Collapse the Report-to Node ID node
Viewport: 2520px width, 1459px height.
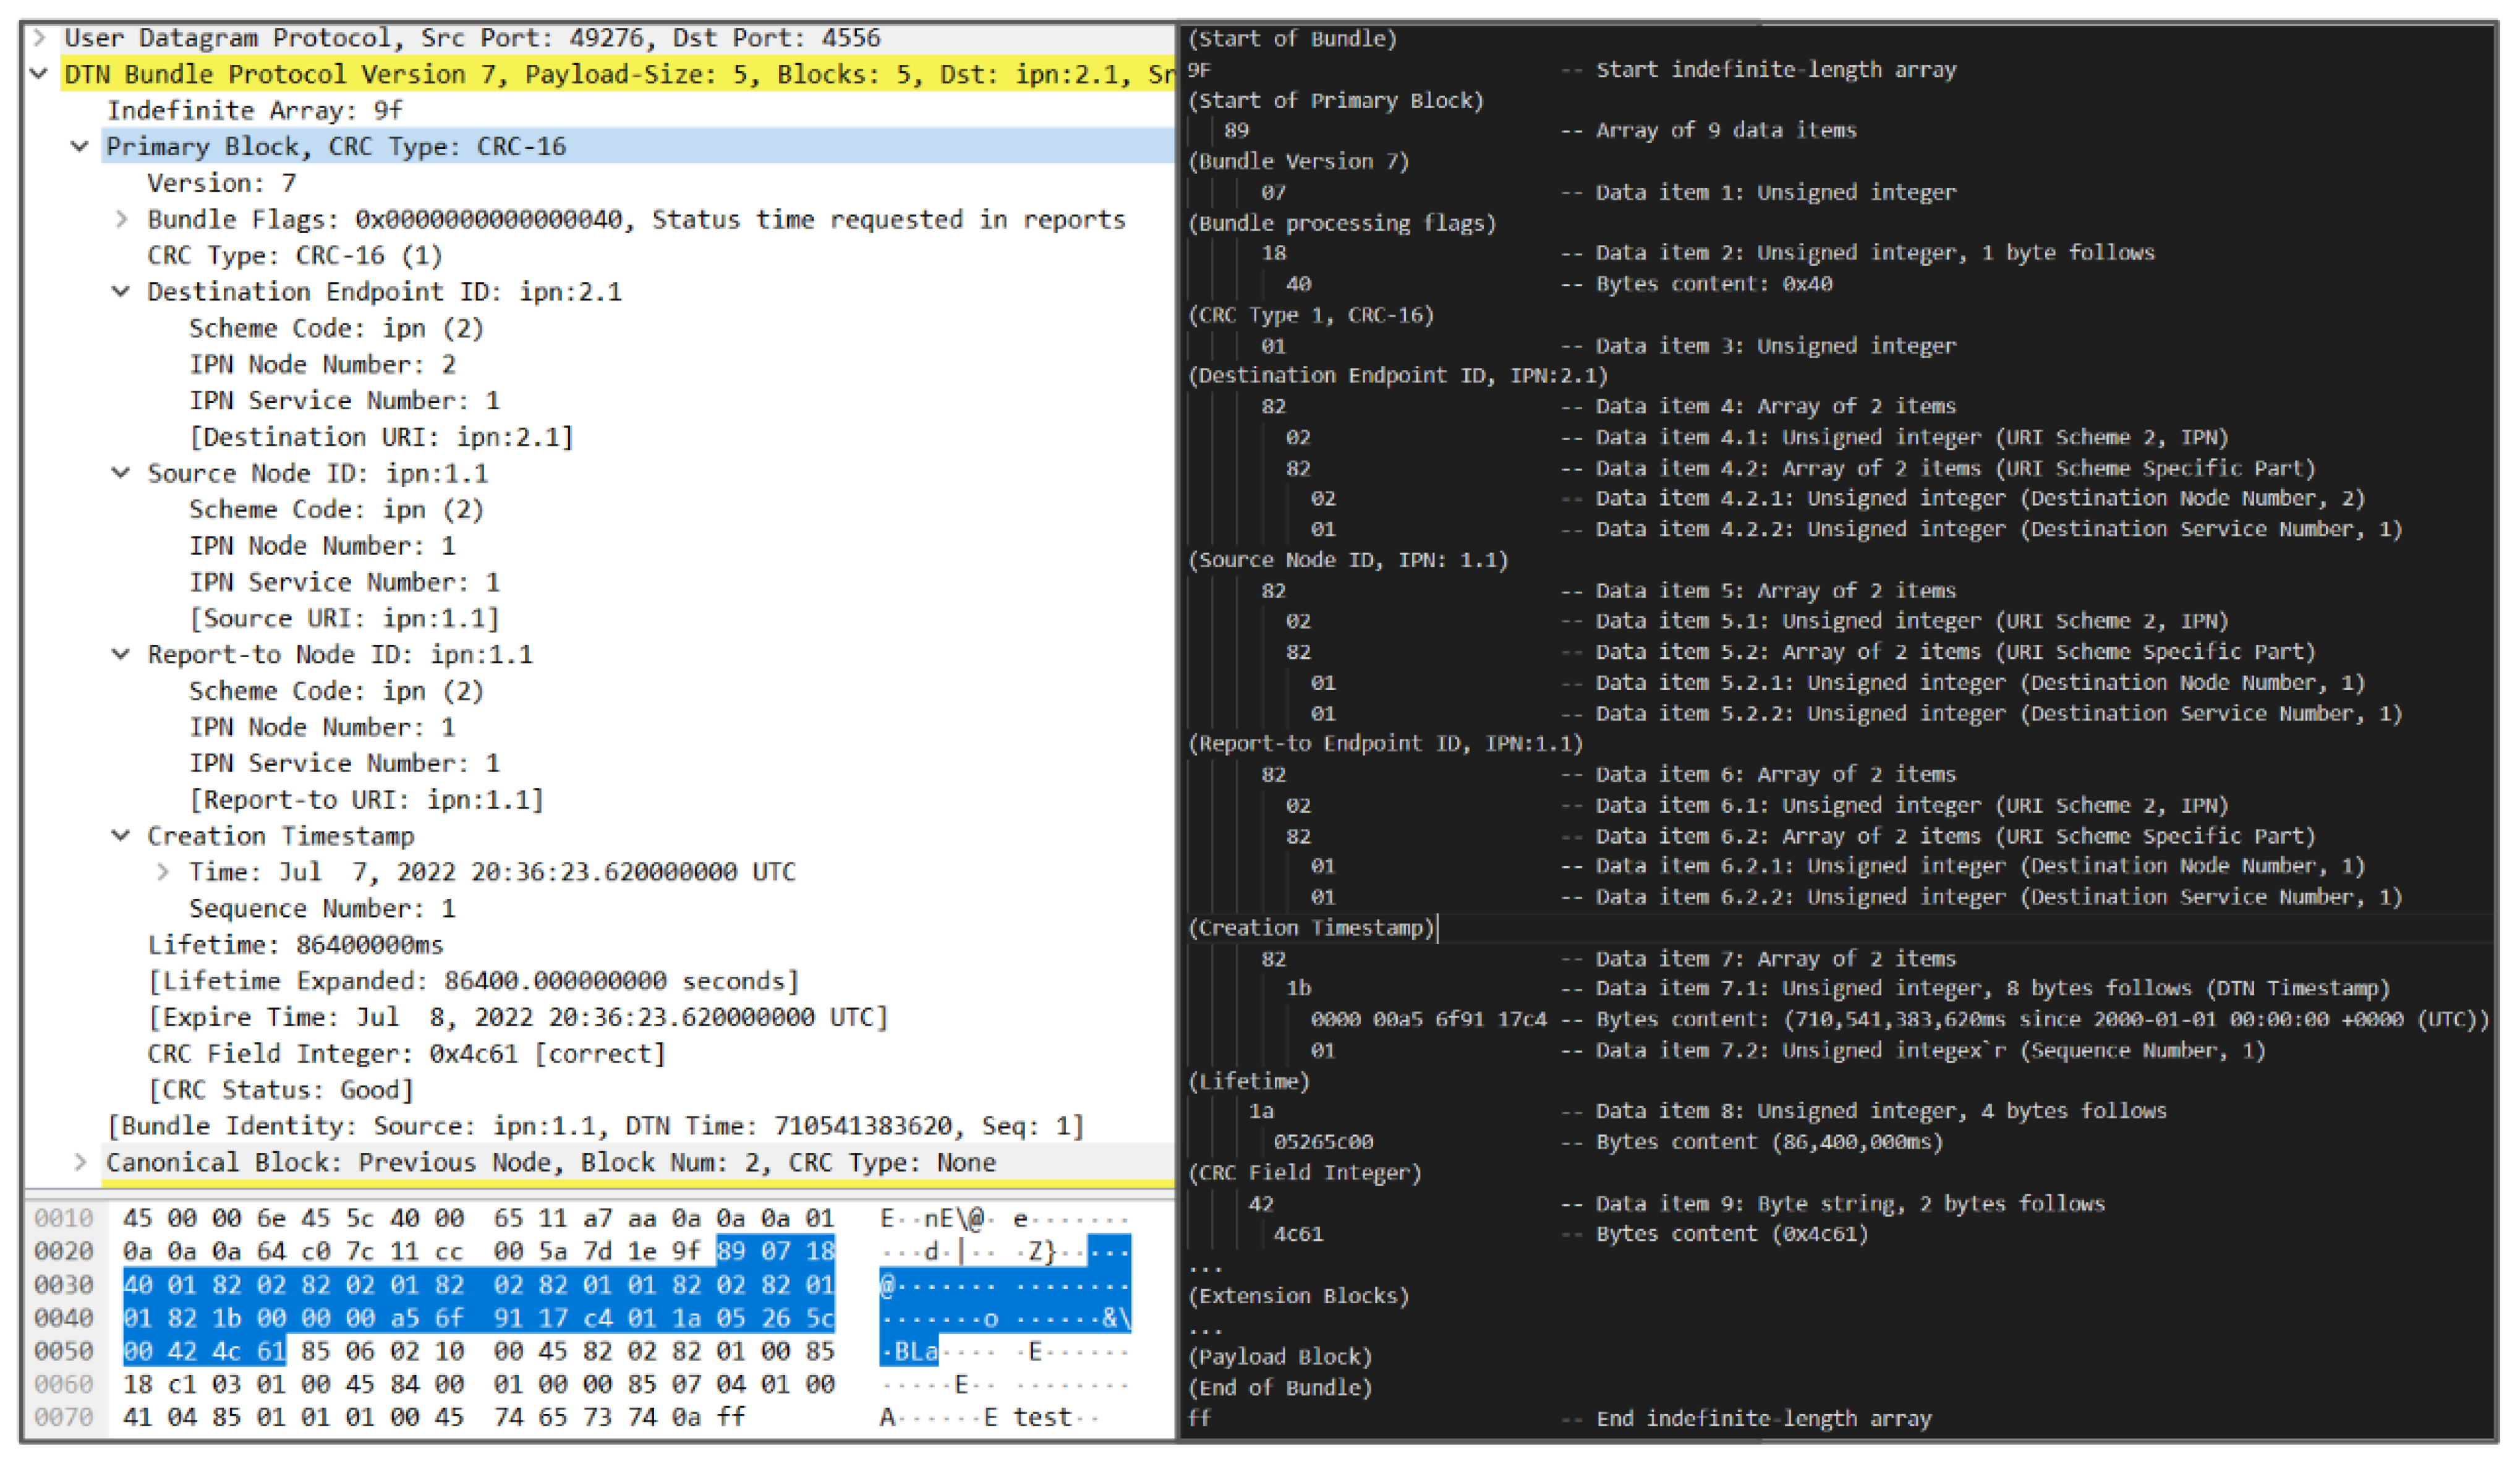coord(121,655)
